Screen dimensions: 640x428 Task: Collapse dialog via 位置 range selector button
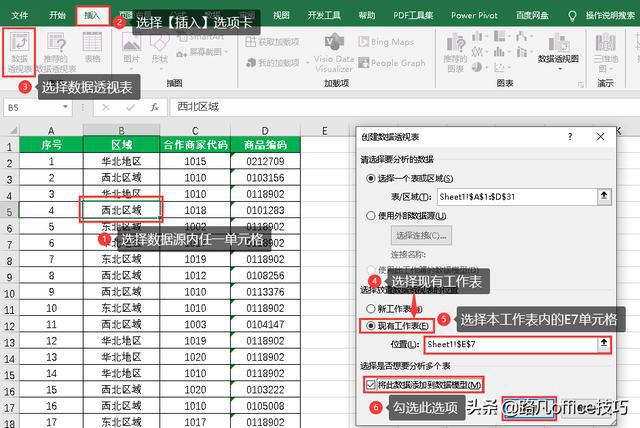(x=604, y=344)
